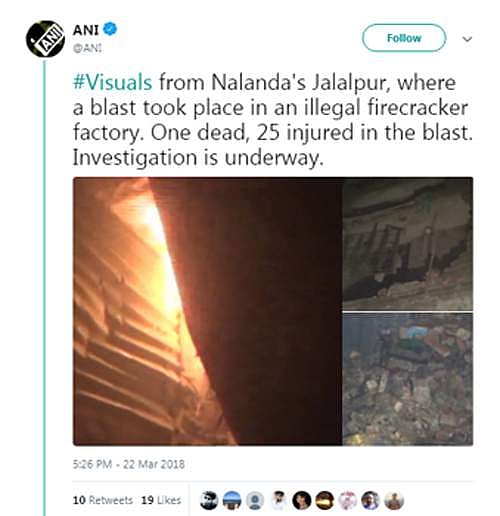The image size is (500, 516).
Task: Click the sixth liker avatar with orange tones
Action: pos(325,500)
